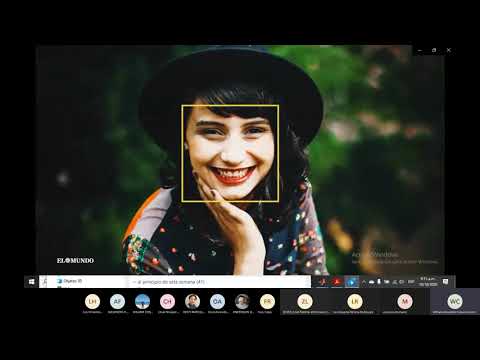The width and height of the screenshot is (480, 360).
Task: Restore the shared photo window
Action: pyautogui.click(x=434, y=50)
